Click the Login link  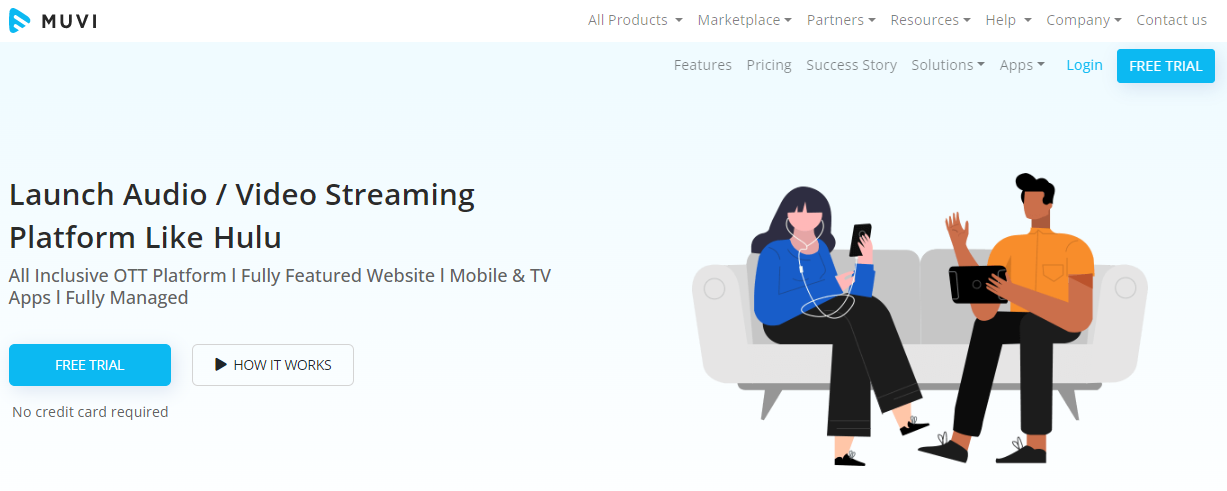[x=1084, y=65]
